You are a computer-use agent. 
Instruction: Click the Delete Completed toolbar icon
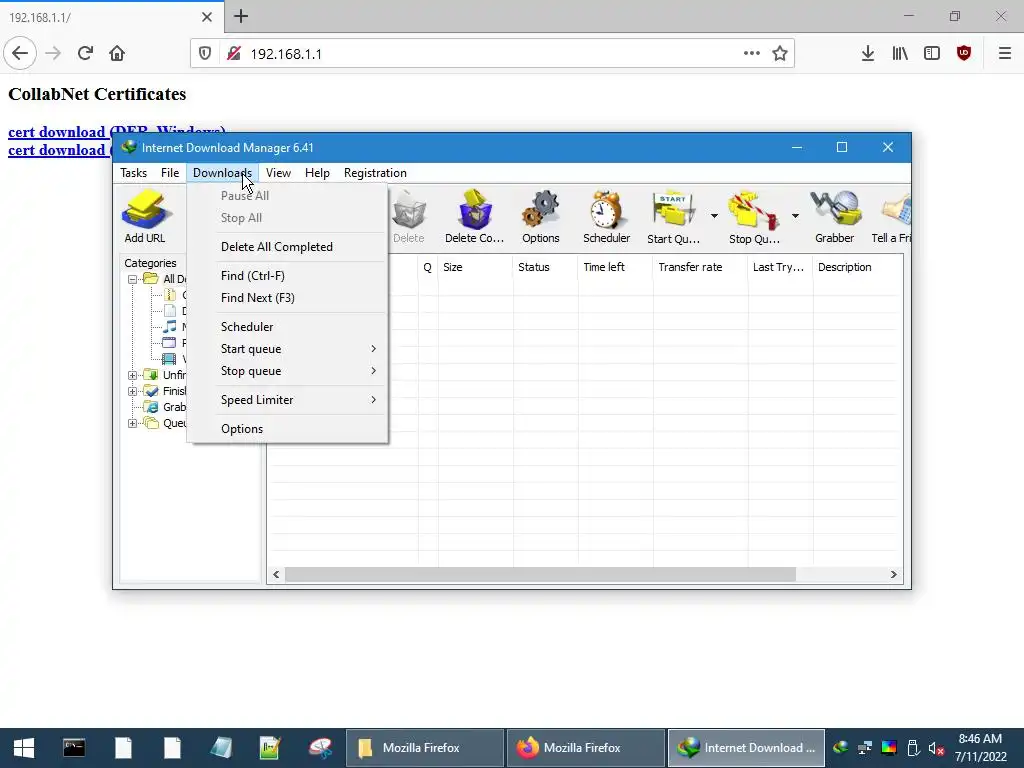[475, 217]
